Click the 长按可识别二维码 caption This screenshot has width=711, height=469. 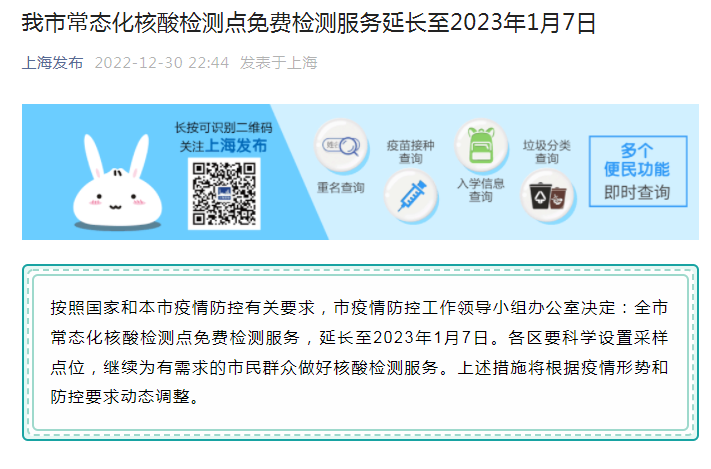tap(224, 128)
